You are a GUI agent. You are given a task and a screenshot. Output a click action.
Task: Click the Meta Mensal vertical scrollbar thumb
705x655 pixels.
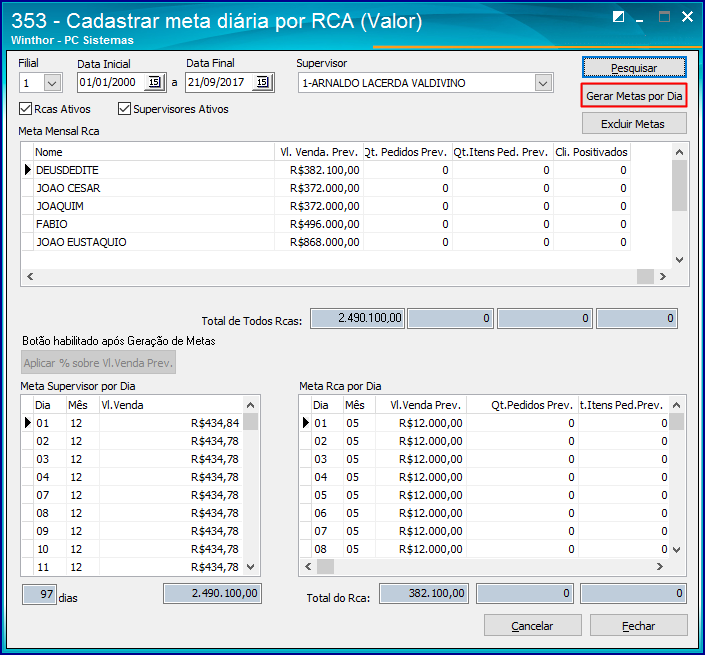click(679, 185)
